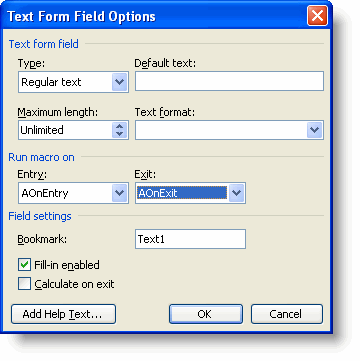Screen dimensions: 360x361
Task: Select the Regular text value in Type box
Action: click(x=51, y=82)
